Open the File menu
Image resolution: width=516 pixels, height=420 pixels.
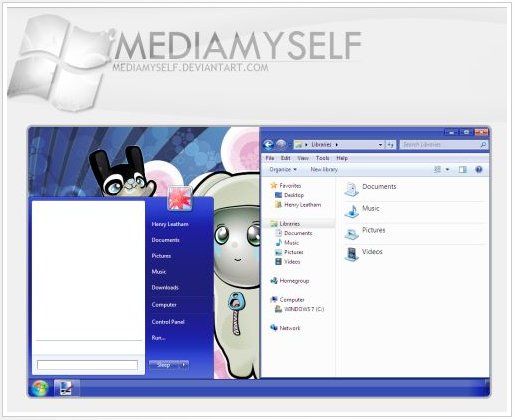tap(270, 158)
